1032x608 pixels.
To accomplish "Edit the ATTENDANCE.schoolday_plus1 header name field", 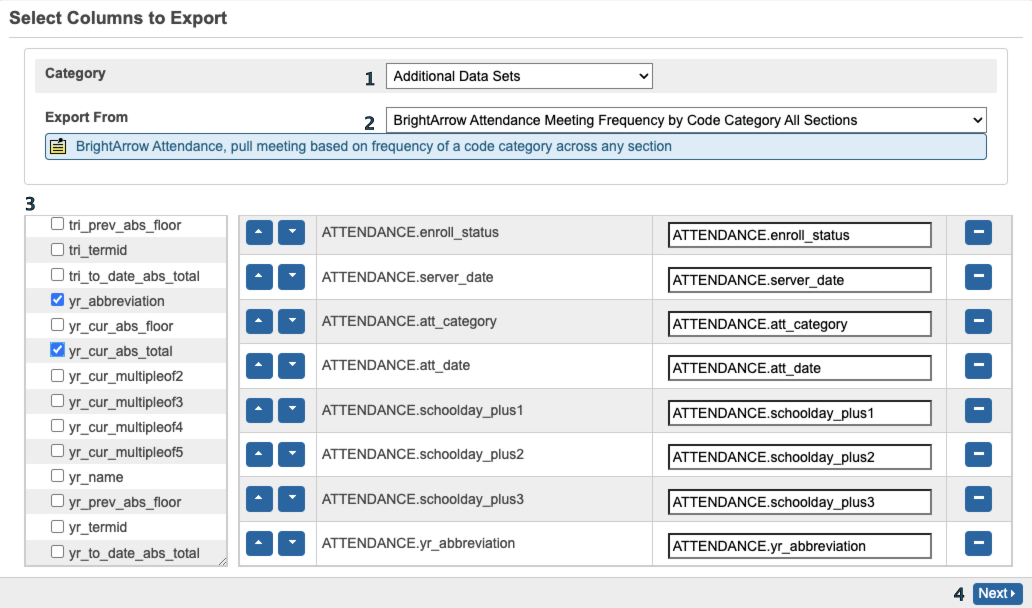I will pos(800,413).
